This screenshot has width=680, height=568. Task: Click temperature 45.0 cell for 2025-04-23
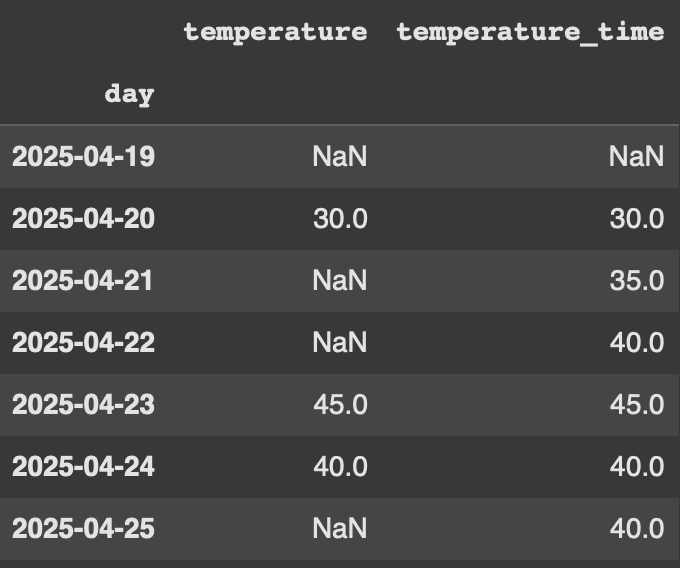coord(340,404)
